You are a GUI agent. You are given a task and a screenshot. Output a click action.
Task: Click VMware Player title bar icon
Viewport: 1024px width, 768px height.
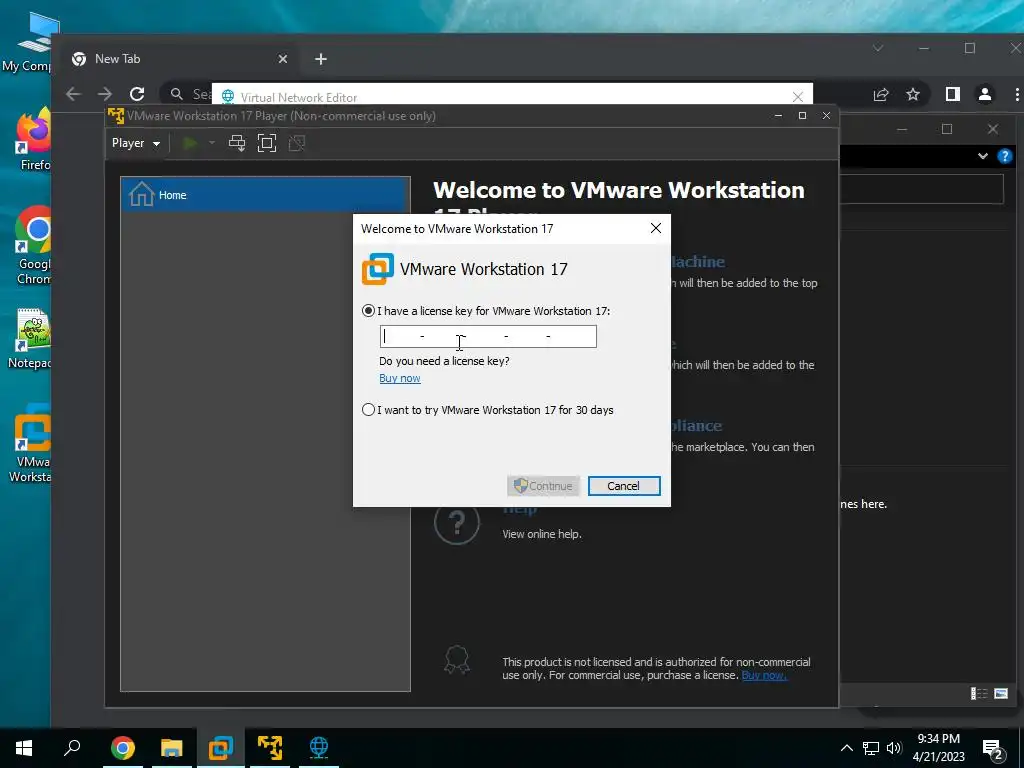click(116, 116)
